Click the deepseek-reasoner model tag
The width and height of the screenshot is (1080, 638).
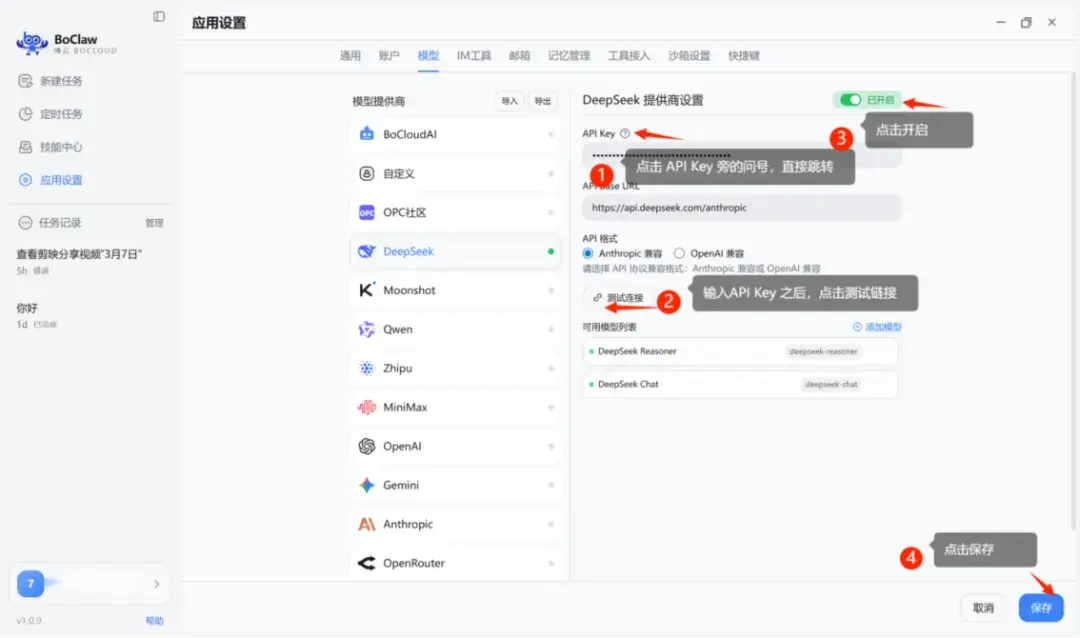pos(823,351)
